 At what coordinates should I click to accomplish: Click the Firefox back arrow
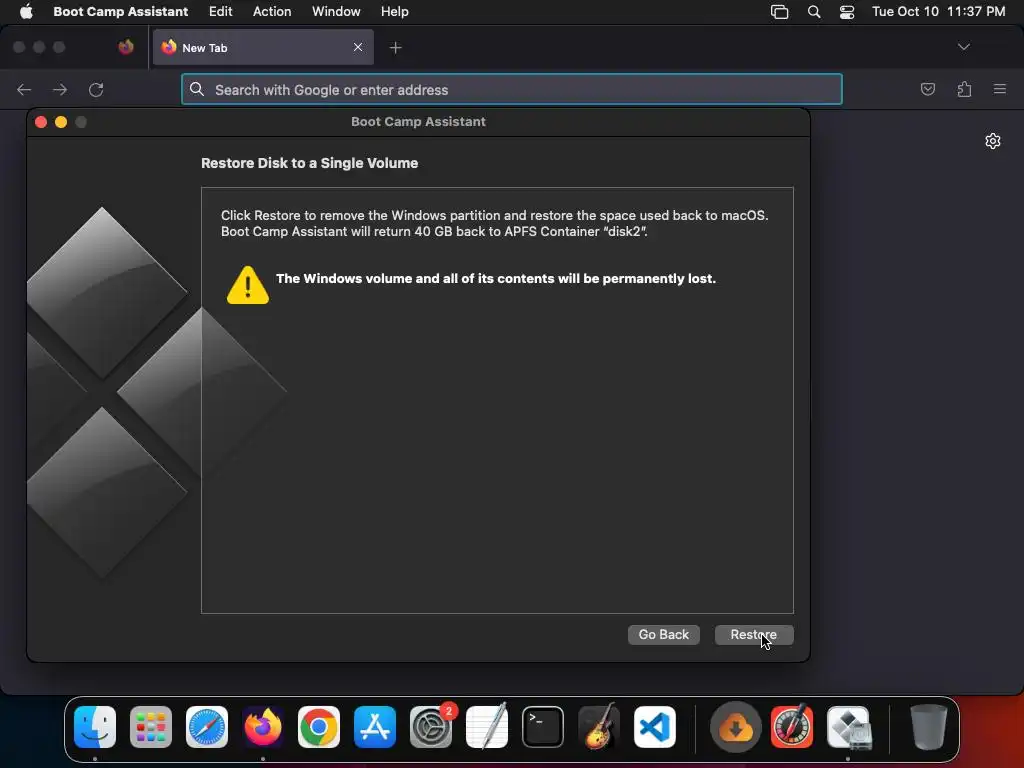pos(24,89)
